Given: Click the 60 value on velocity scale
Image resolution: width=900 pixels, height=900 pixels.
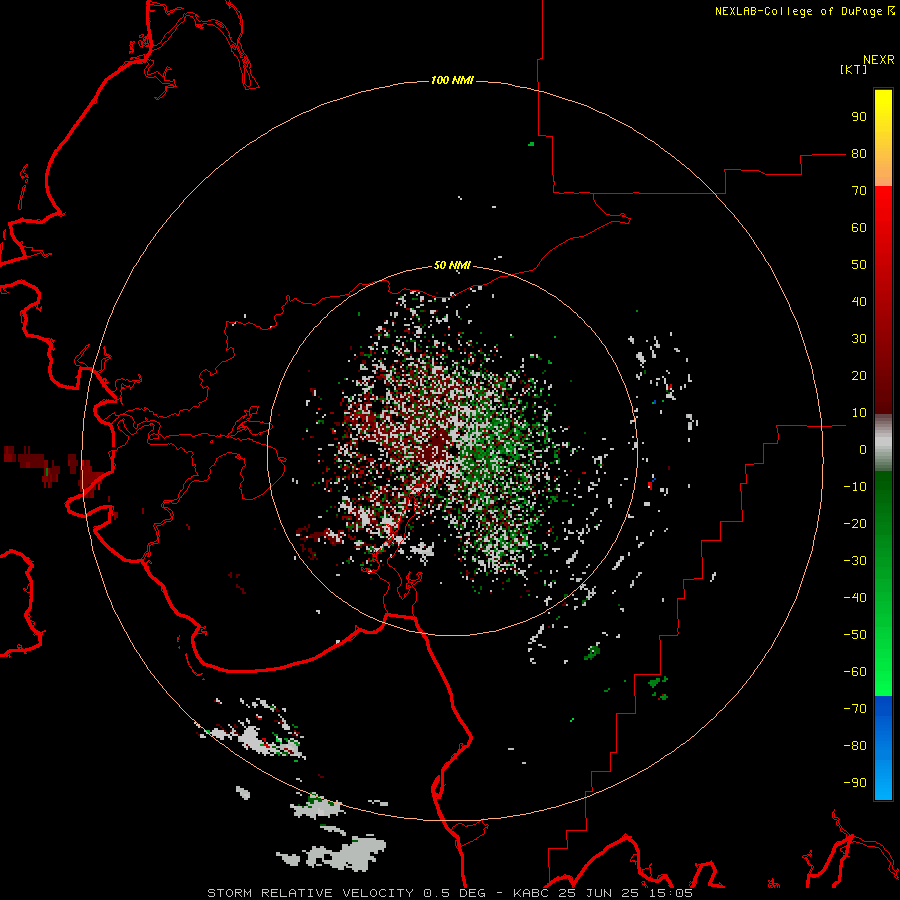Looking at the screenshot, I should point(859,228).
